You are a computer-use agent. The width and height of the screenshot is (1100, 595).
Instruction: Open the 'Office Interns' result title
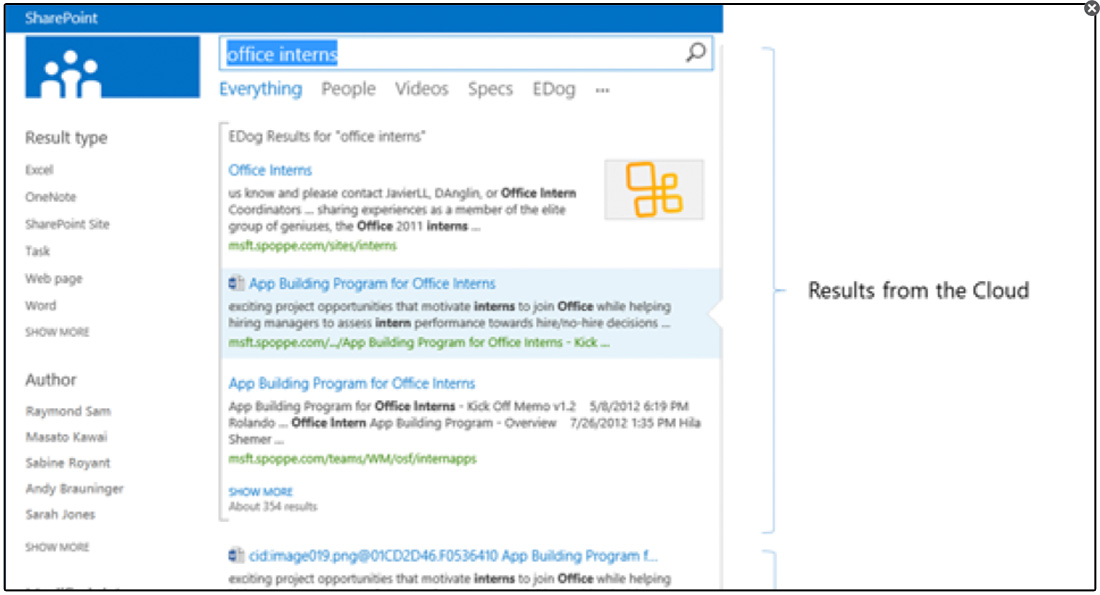click(x=270, y=170)
